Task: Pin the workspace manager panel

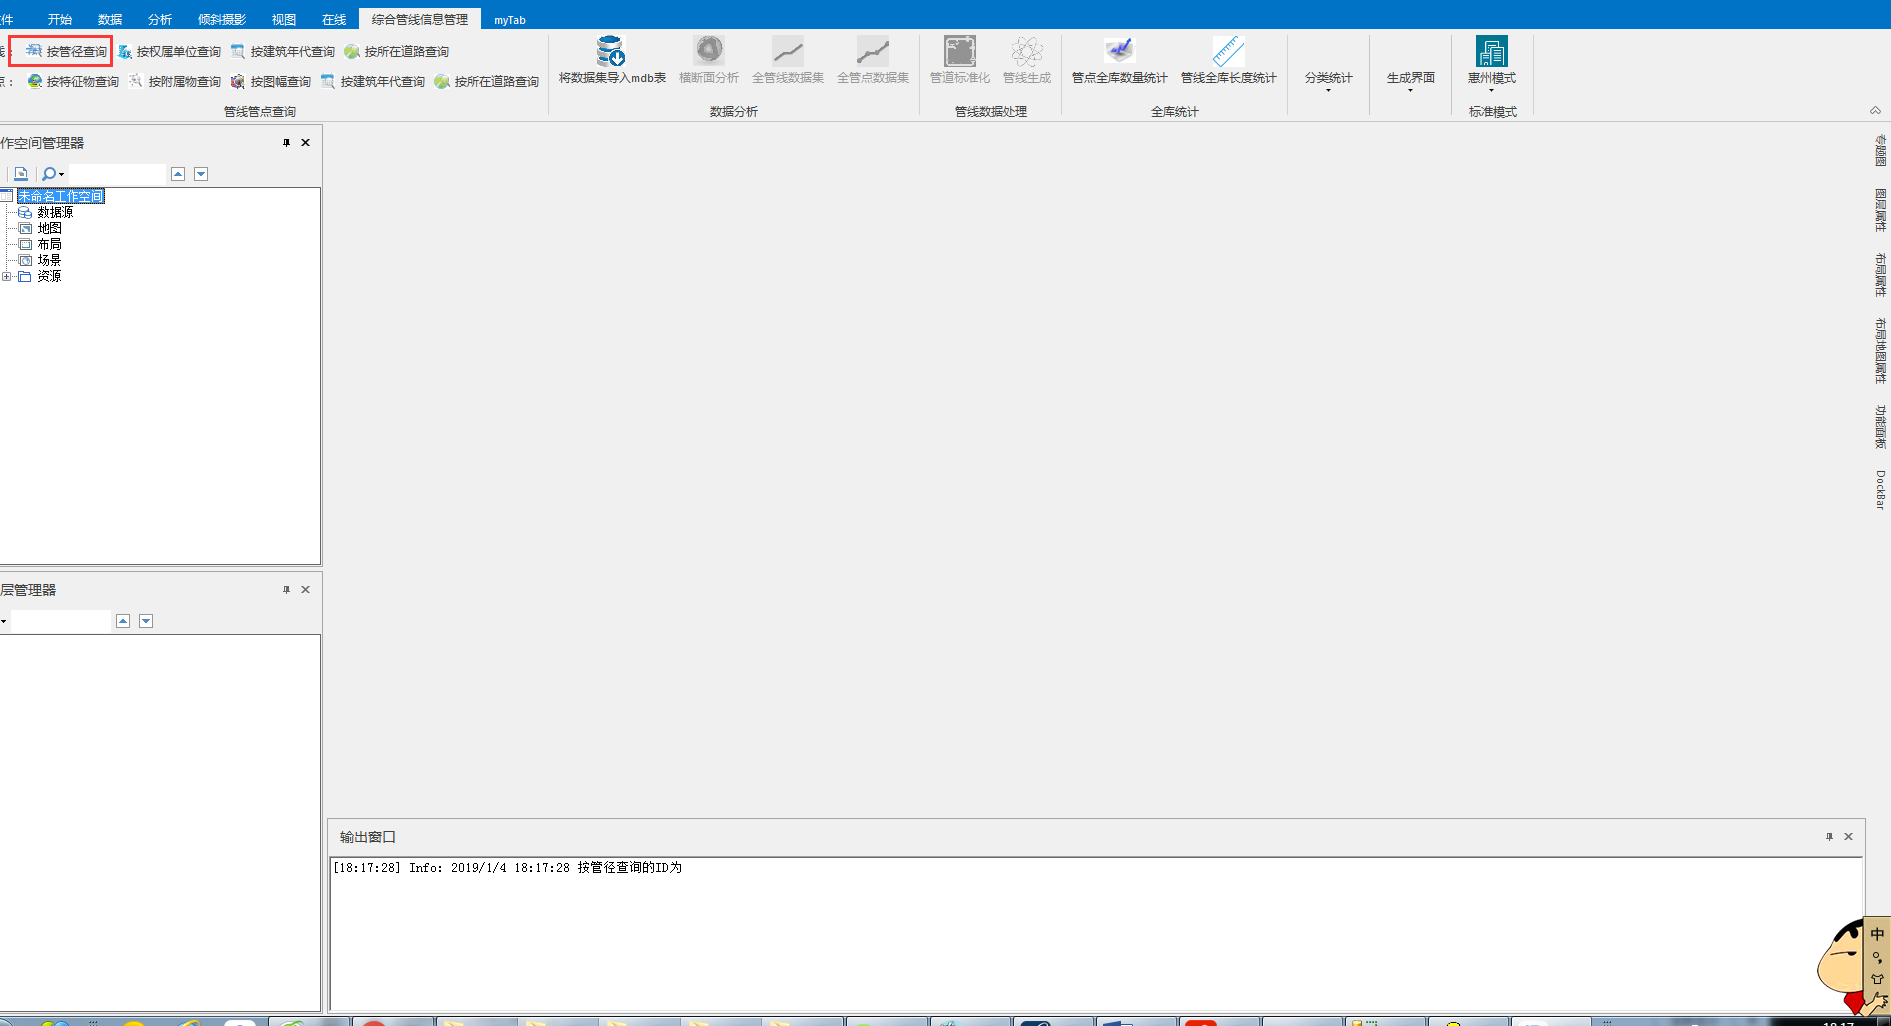Action: tap(286, 143)
